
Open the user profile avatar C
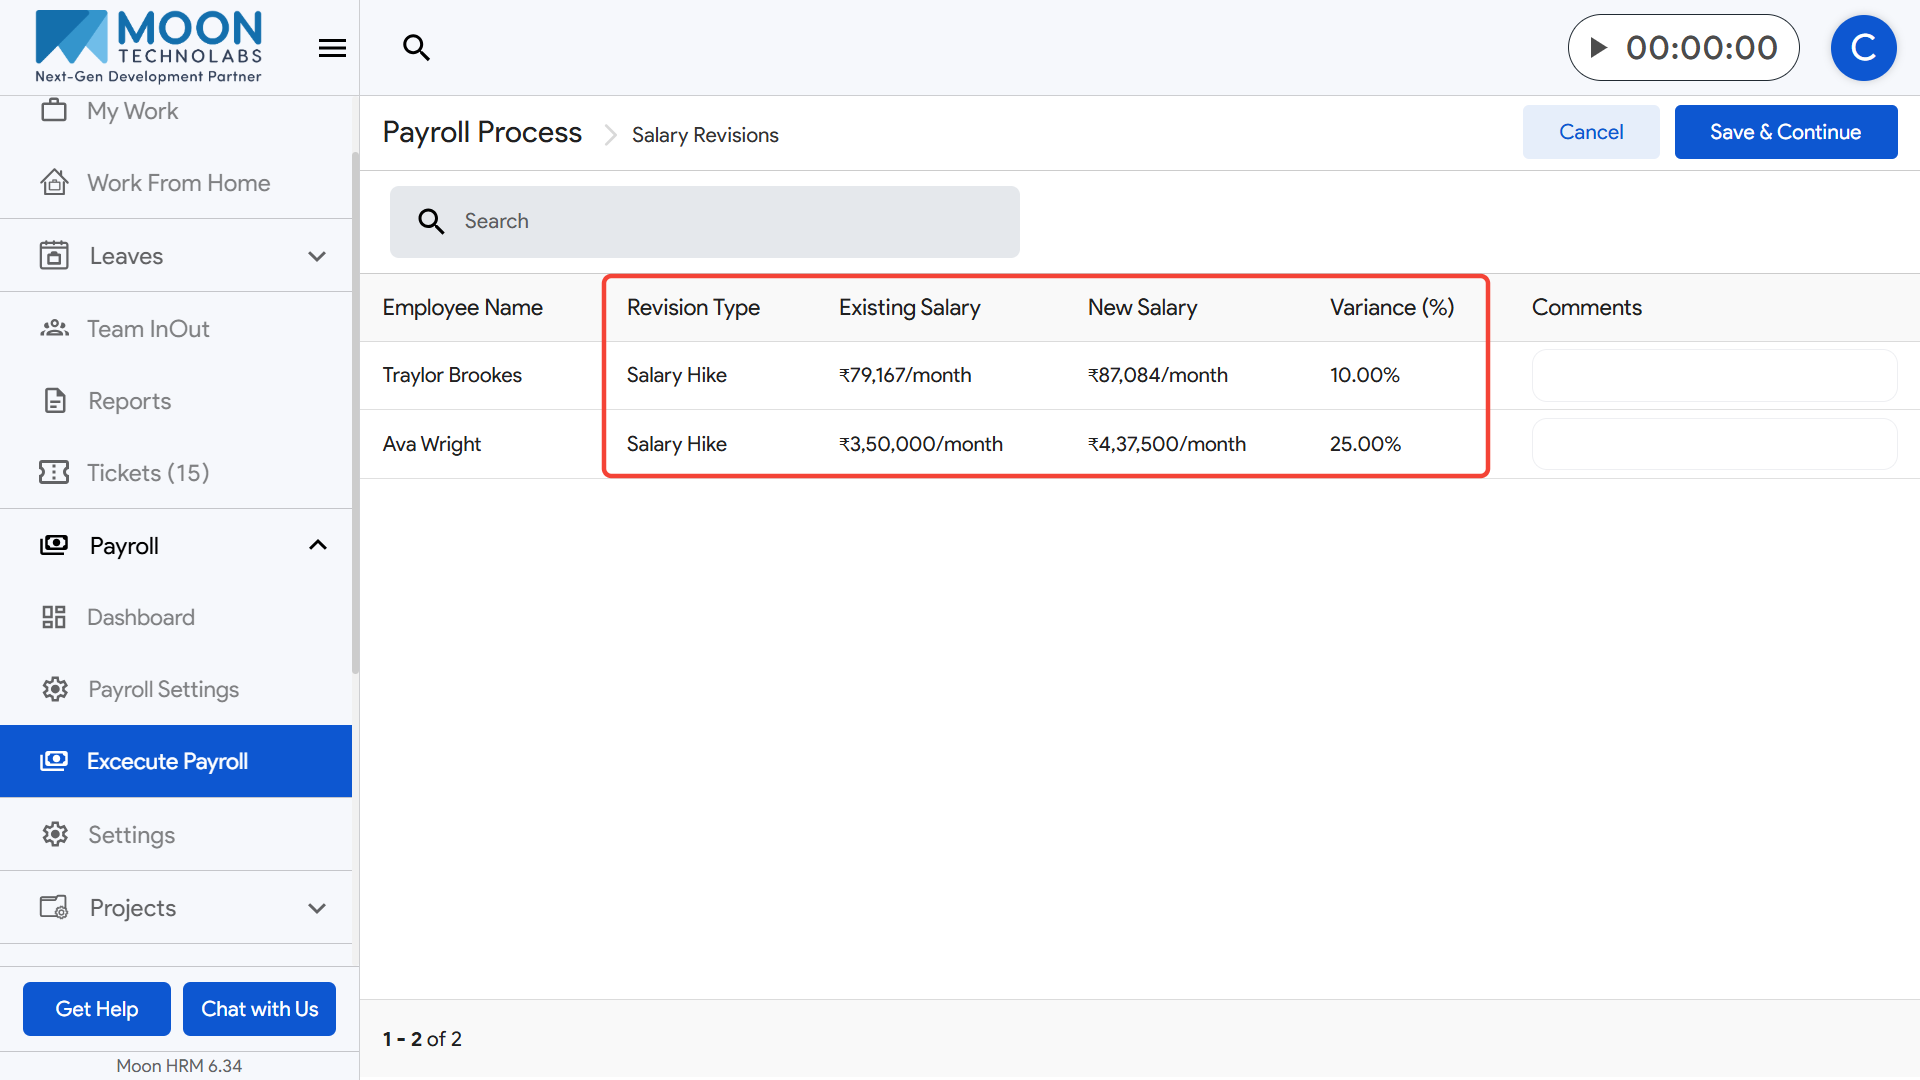[1863, 48]
